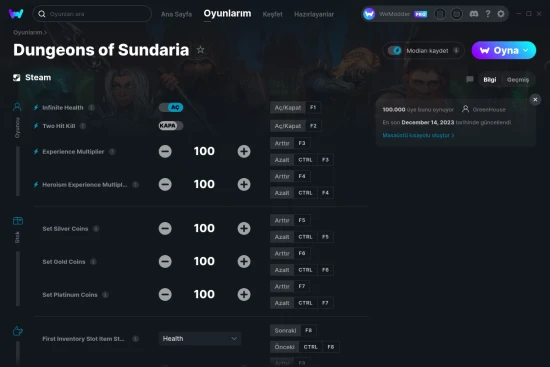Toggle Modları kaydet switch
The width and height of the screenshot is (550, 367).
tap(395, 51)
